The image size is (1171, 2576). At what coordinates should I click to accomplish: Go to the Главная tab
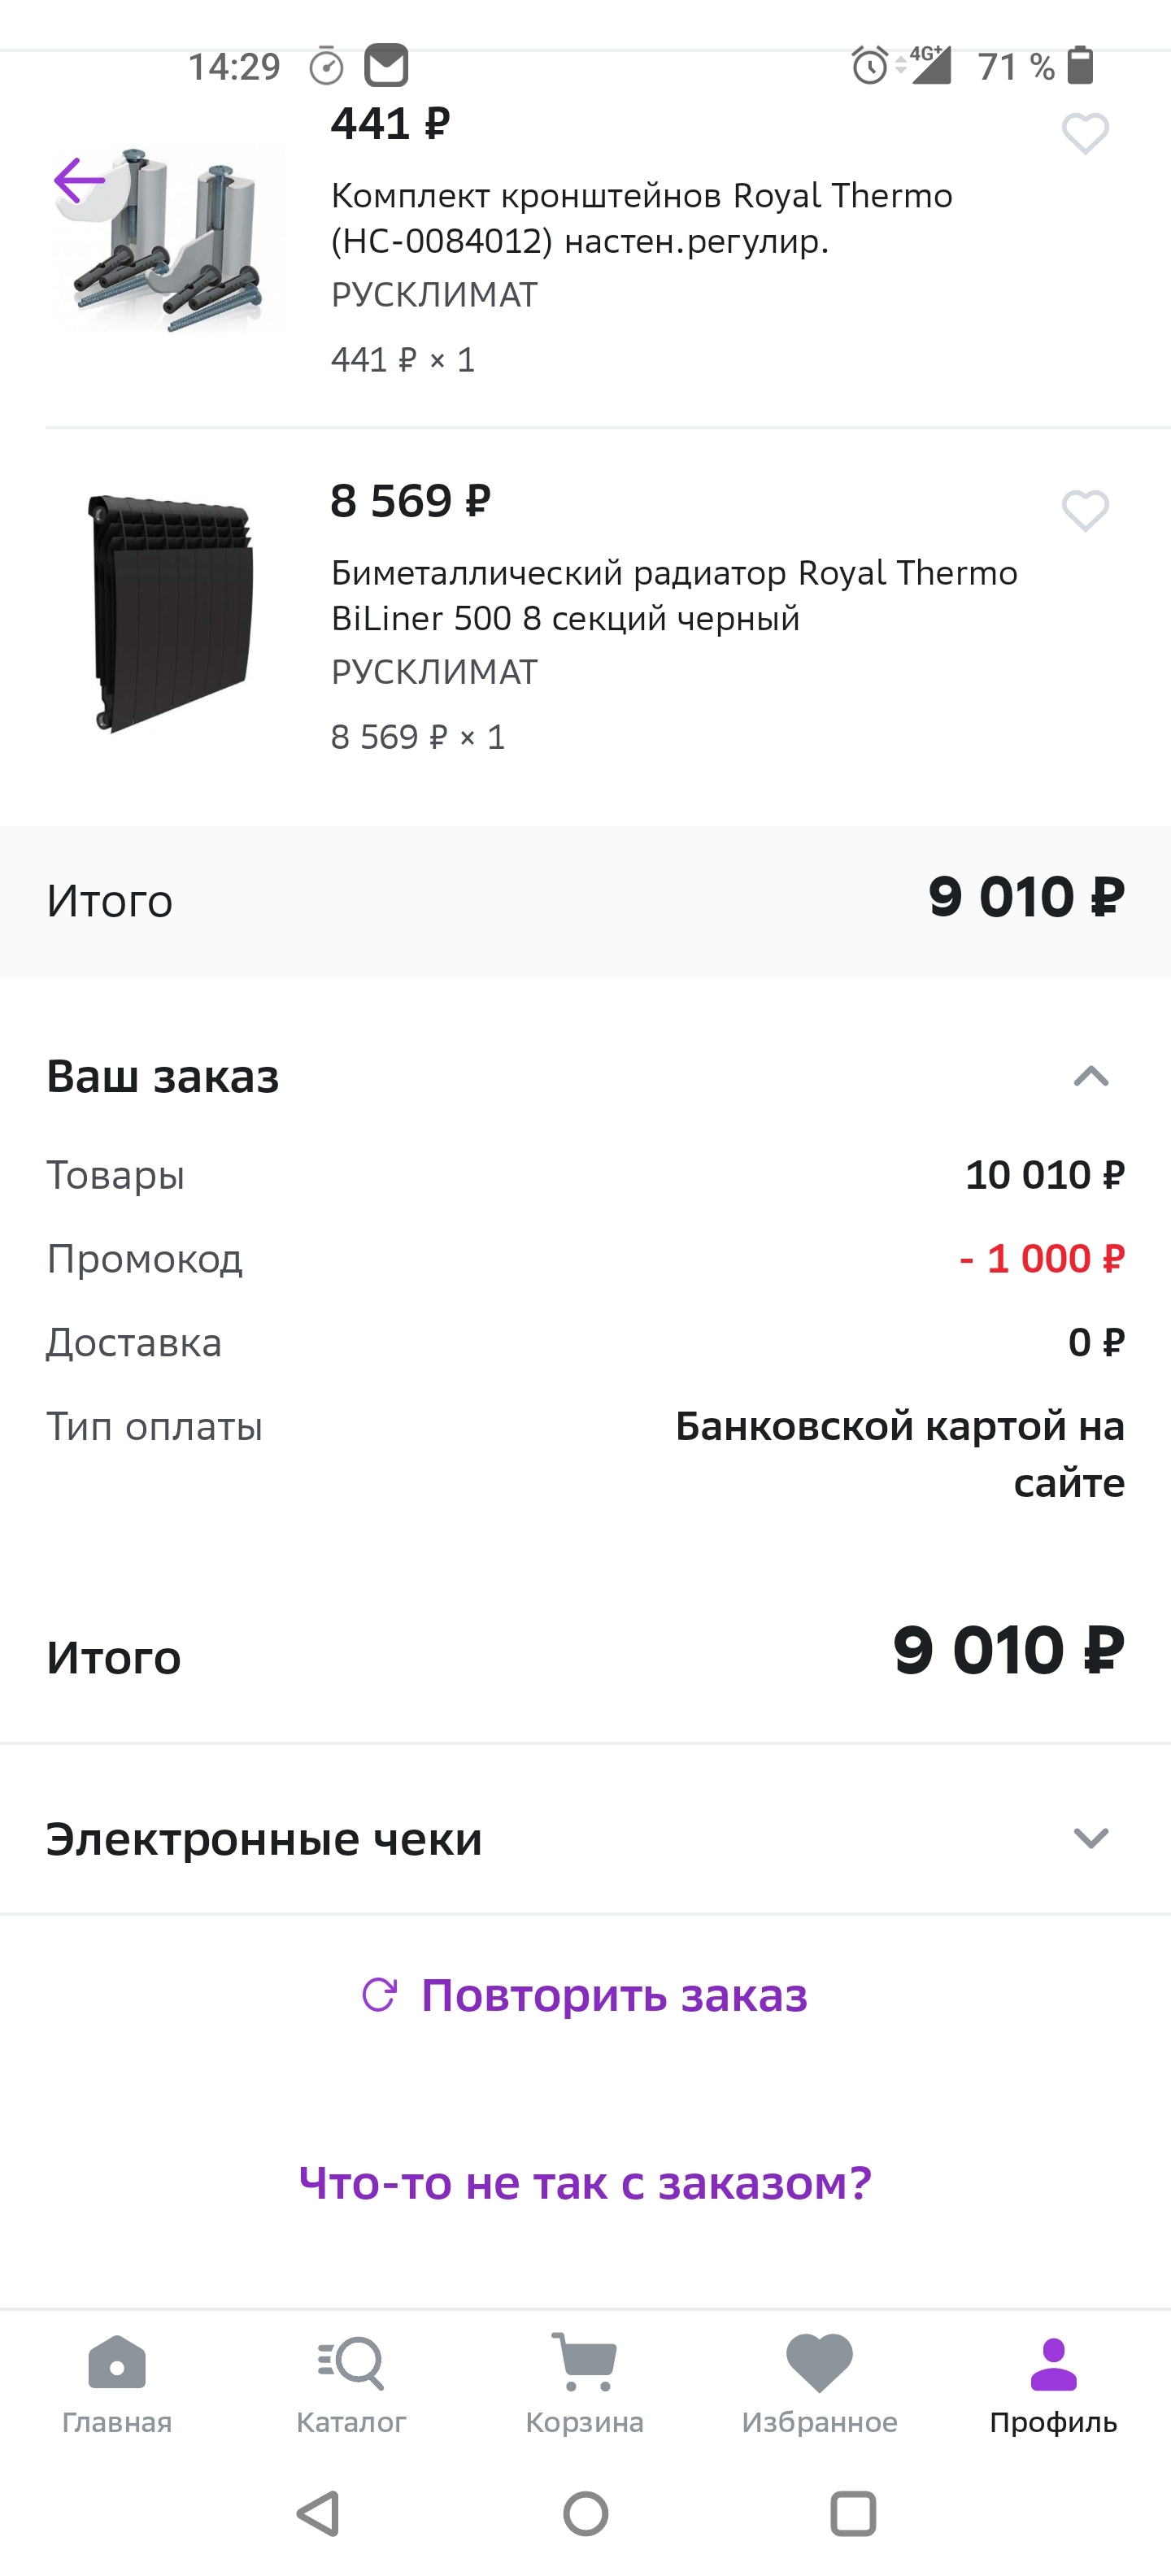coord(117,2383)
